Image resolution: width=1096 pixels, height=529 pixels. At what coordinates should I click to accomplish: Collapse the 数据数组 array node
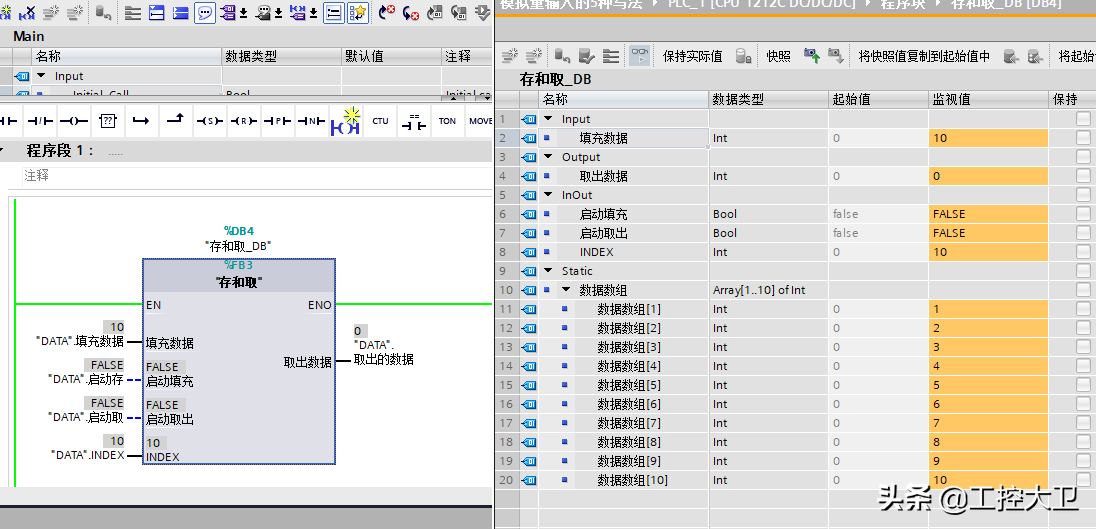pyautogui.click(x=566, y=290)
